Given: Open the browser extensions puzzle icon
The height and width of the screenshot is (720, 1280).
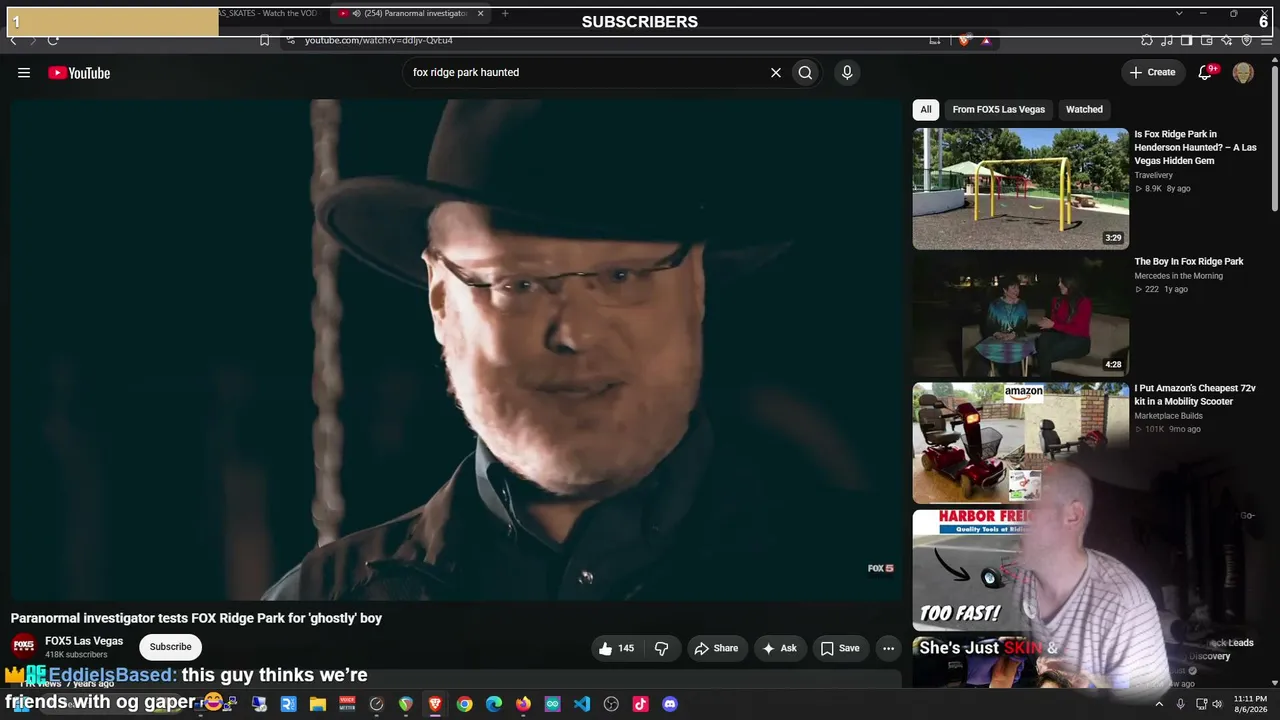Looking at the screenshot, I should tap(1147, 40).
